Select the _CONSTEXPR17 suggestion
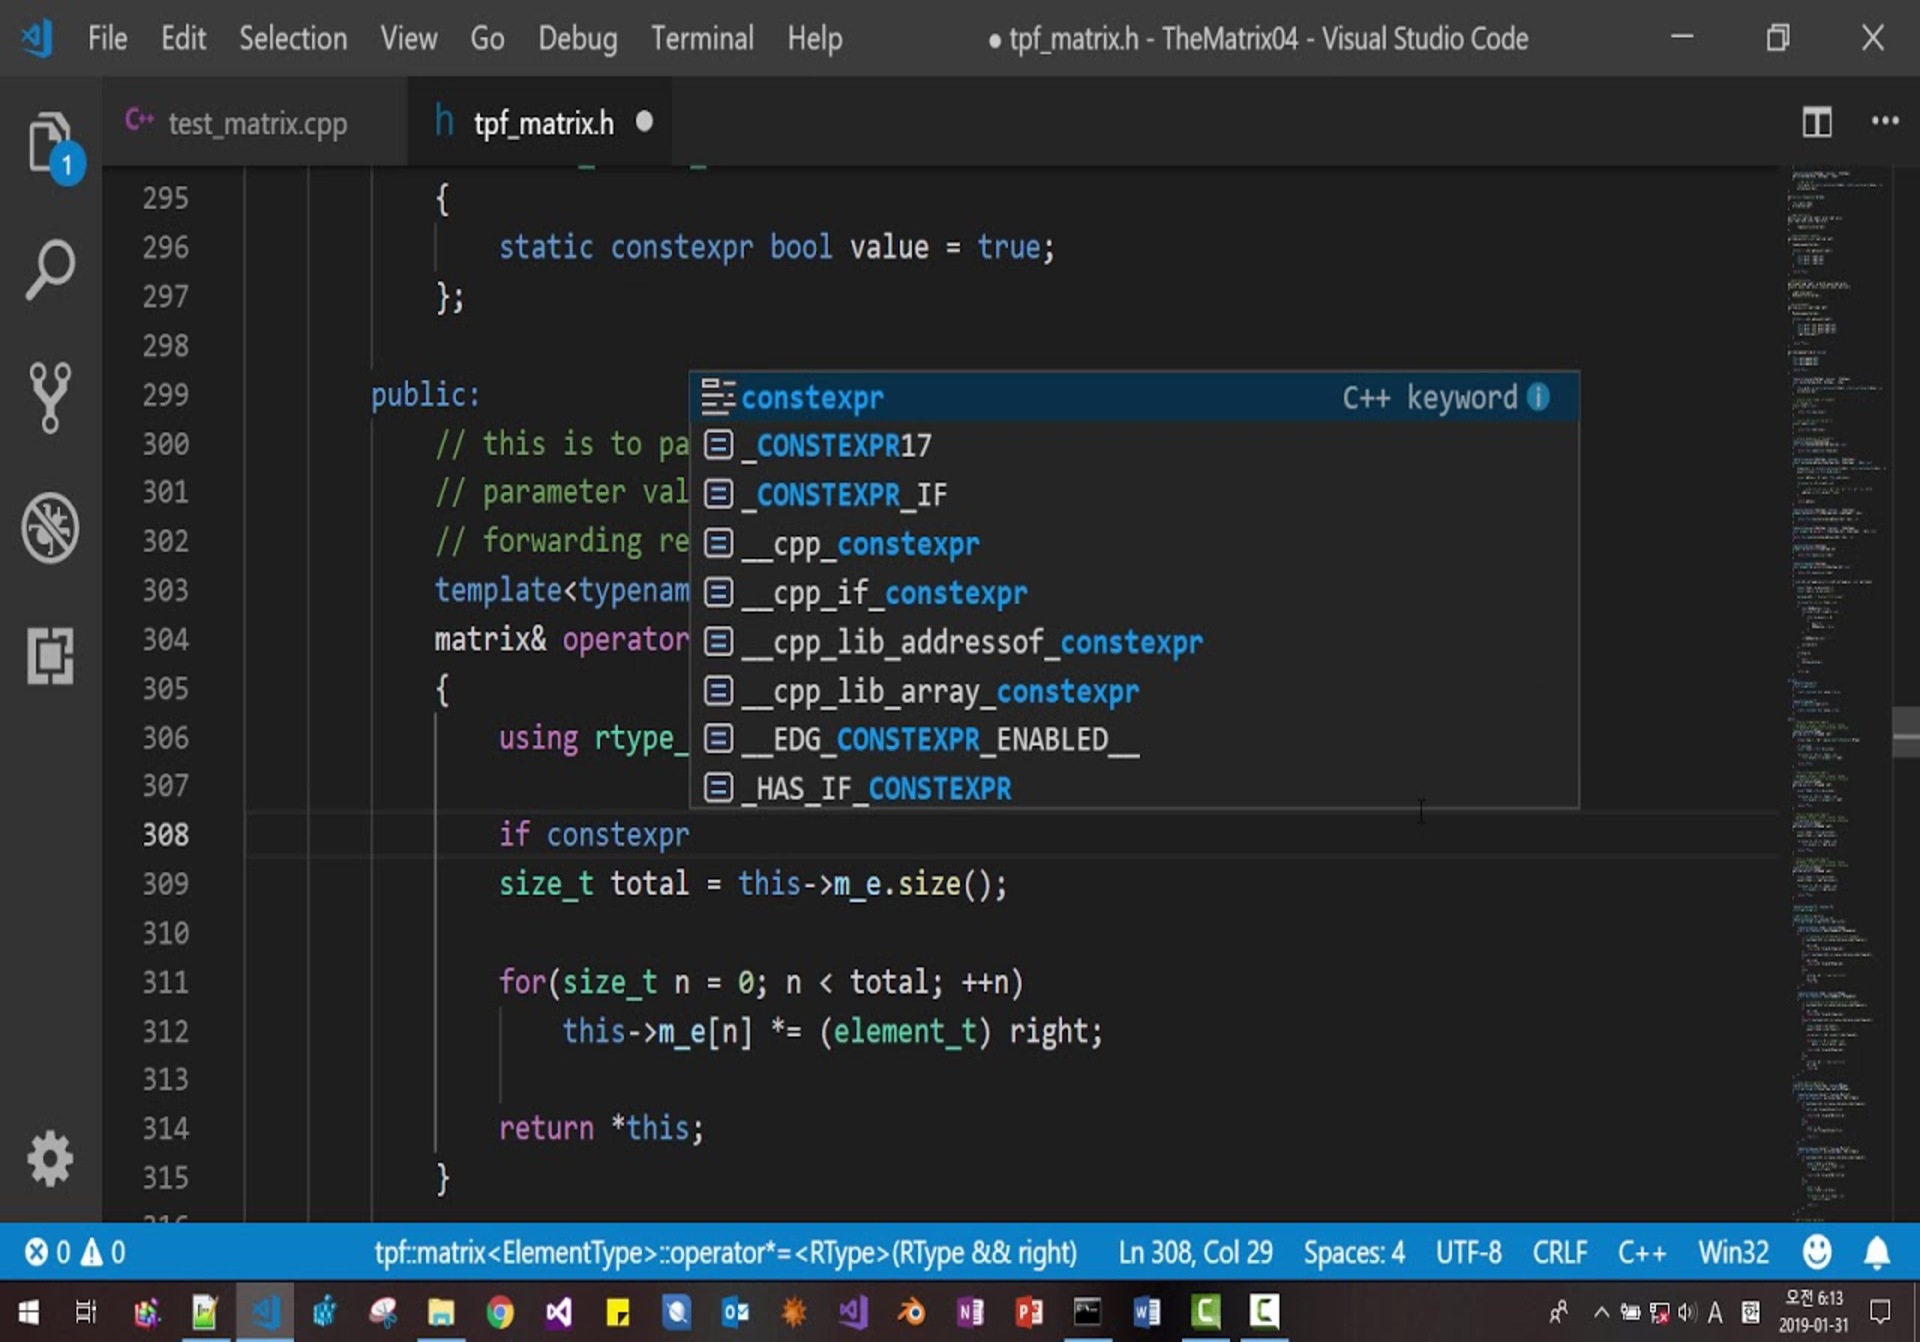Viewport: 1920px width, 1342px height. point(1134,445)
